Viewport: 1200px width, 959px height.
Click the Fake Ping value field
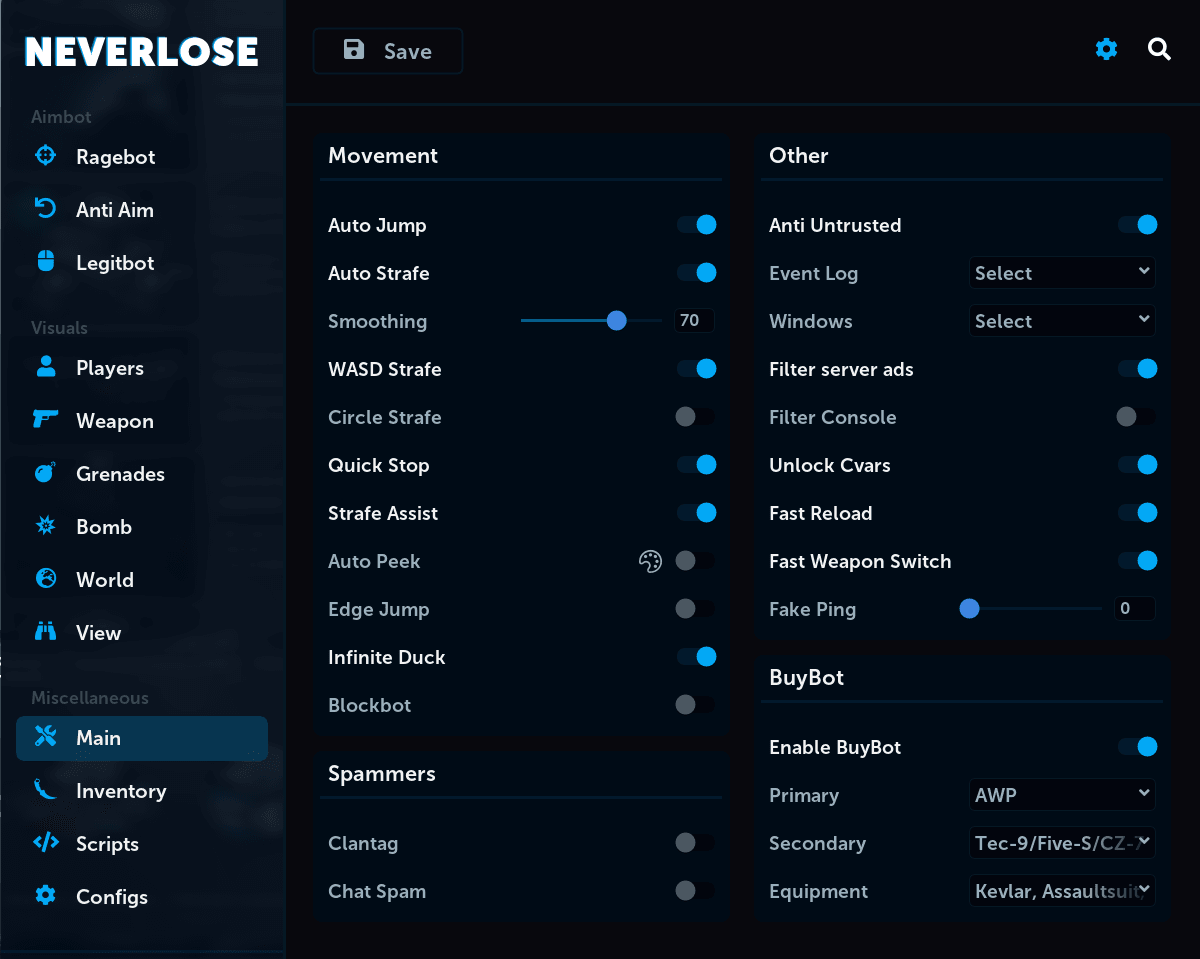[1135, 609]
